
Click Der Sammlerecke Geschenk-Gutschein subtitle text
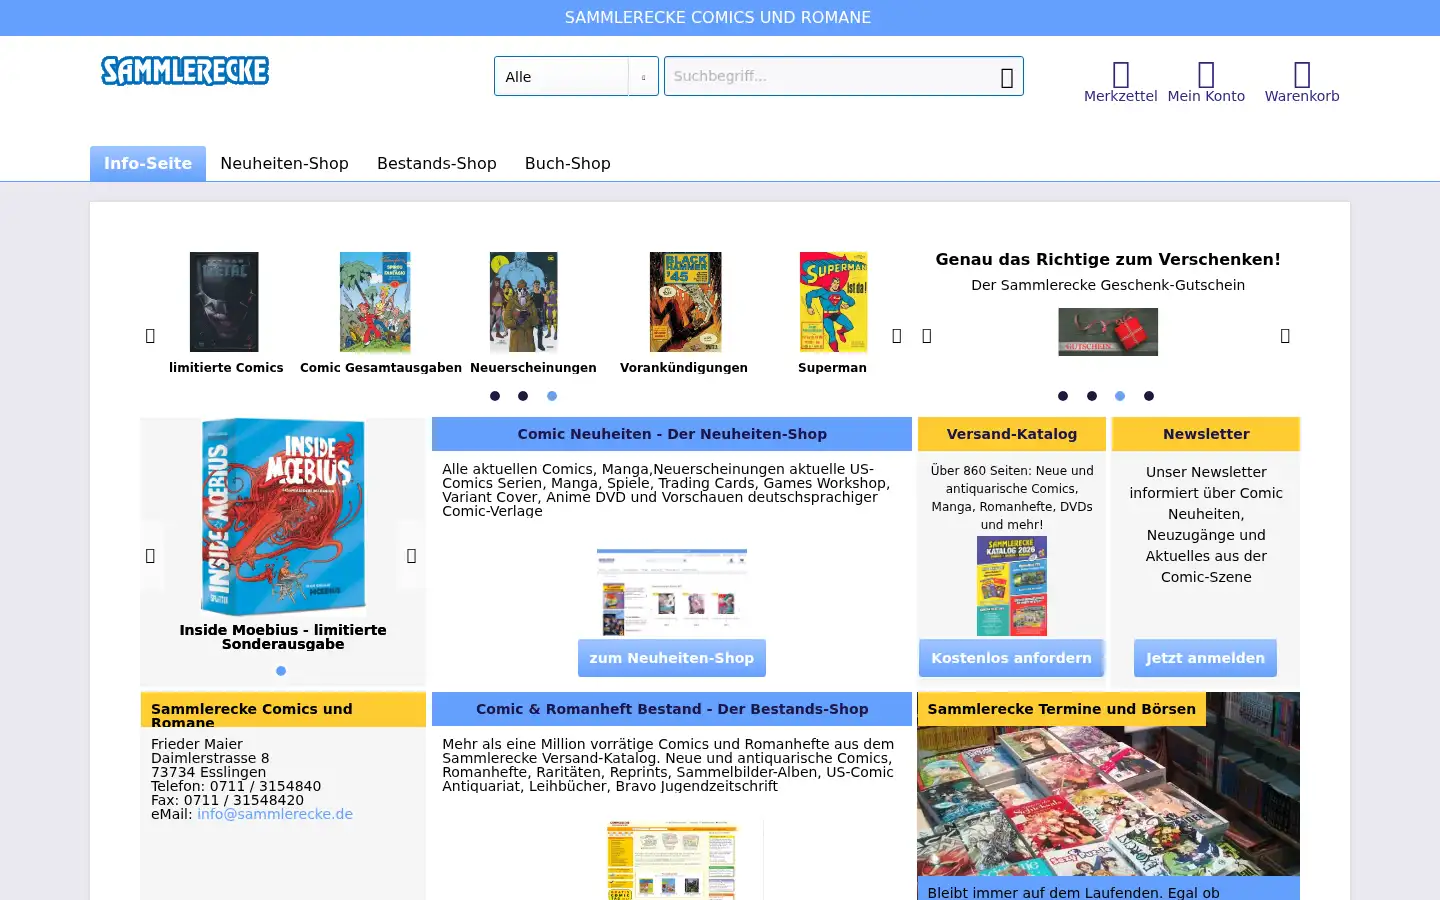1108,285
